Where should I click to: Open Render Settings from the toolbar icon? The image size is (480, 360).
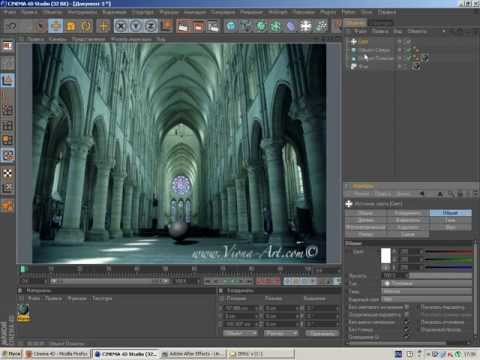coord(213,26)
